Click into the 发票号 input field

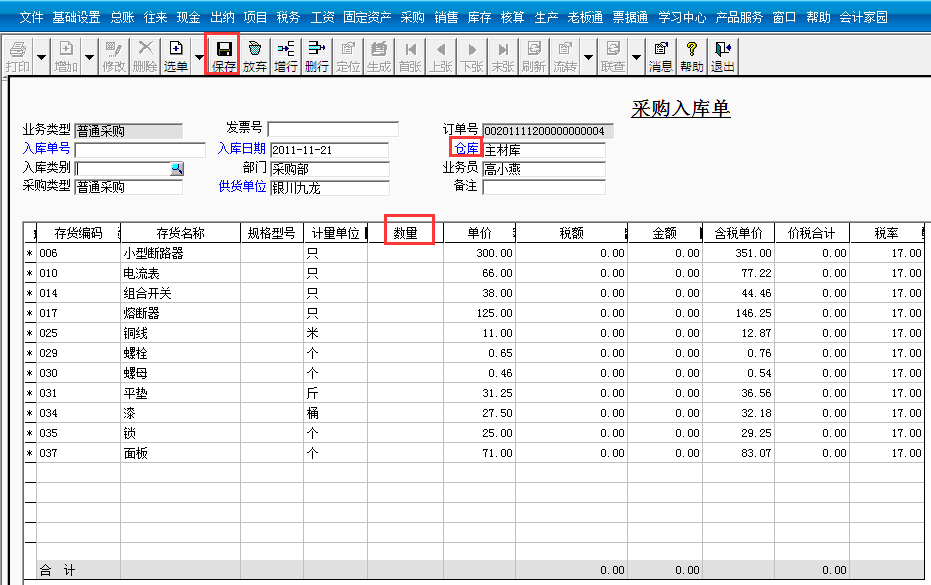point(333,129)
